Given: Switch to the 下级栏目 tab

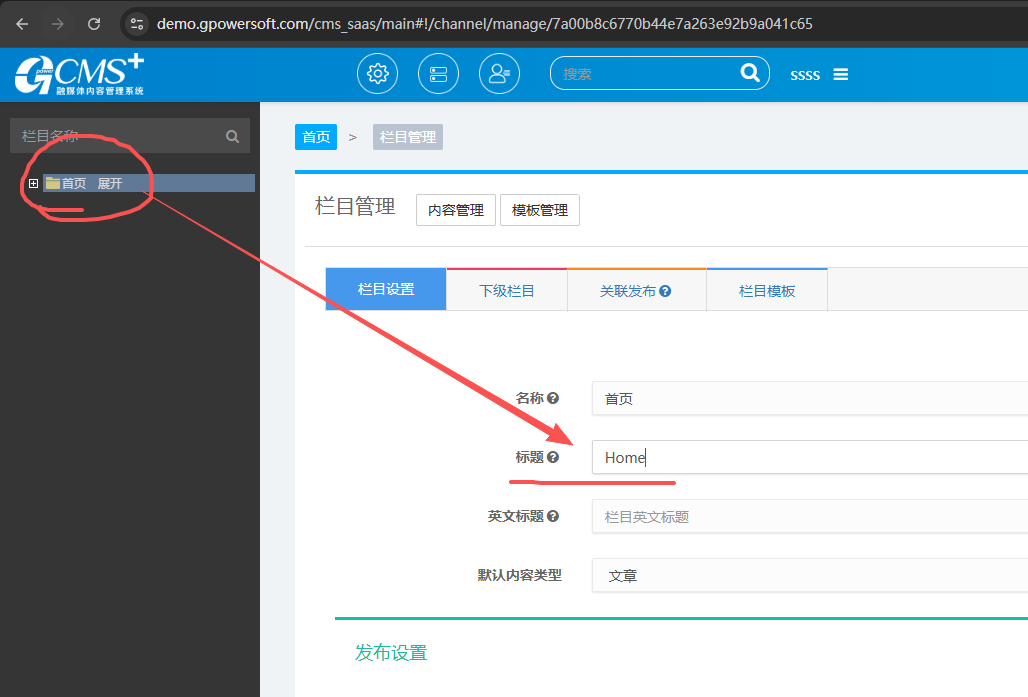Looking at the screenshot, I should 506,291.
